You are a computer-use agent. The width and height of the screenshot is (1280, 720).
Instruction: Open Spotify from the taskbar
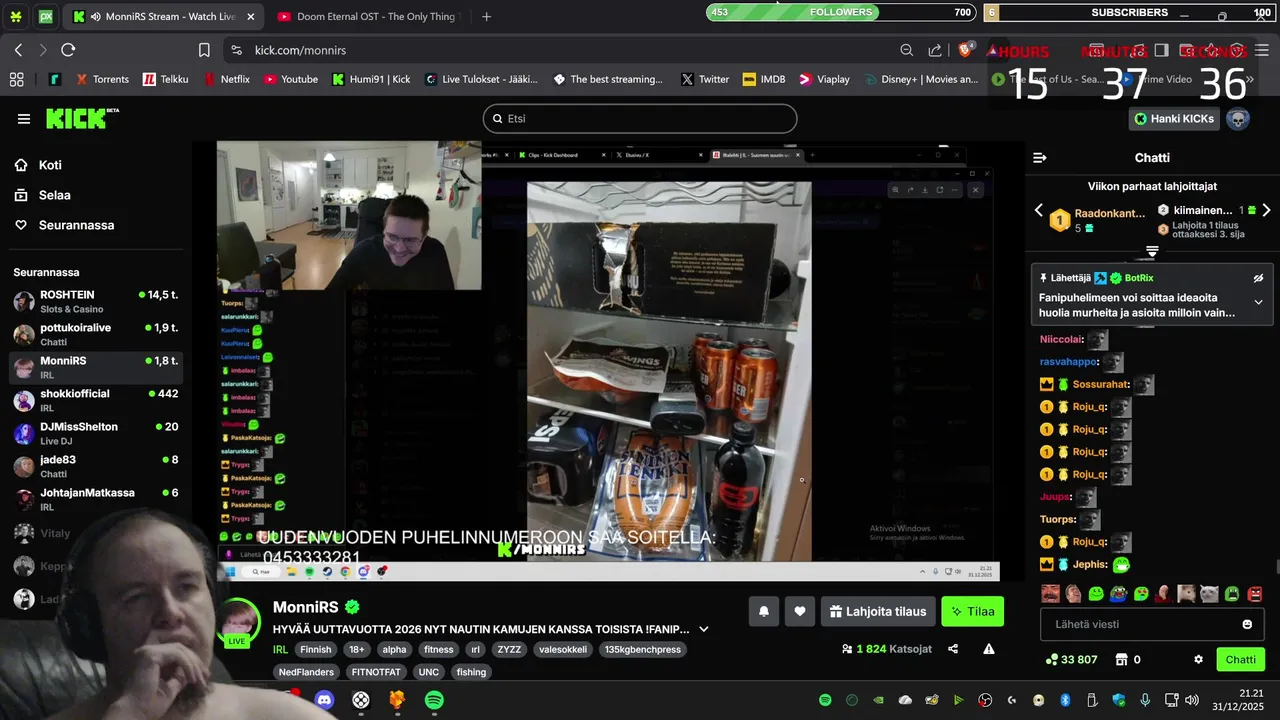coord(434,700)
